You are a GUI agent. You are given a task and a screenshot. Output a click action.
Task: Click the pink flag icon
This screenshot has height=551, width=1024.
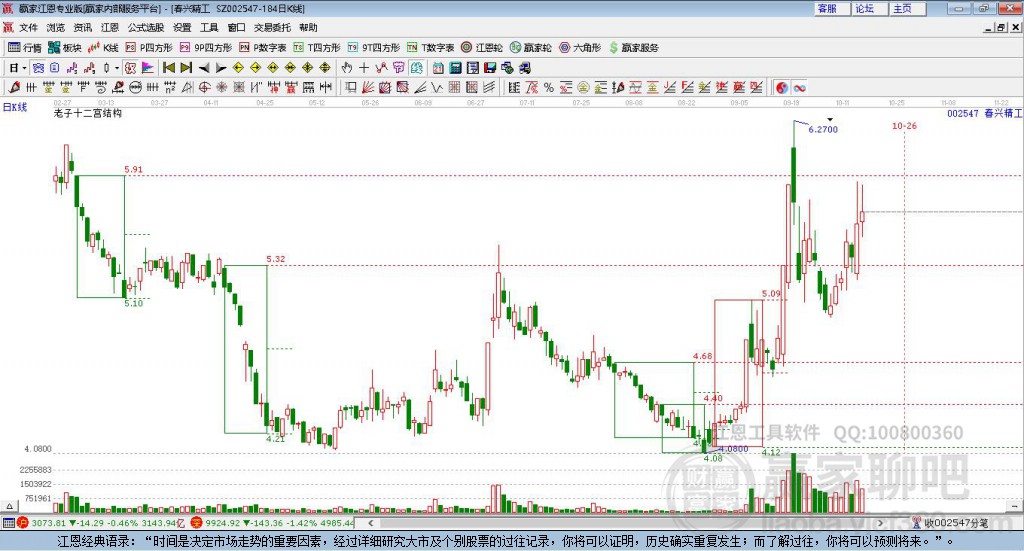148,68
